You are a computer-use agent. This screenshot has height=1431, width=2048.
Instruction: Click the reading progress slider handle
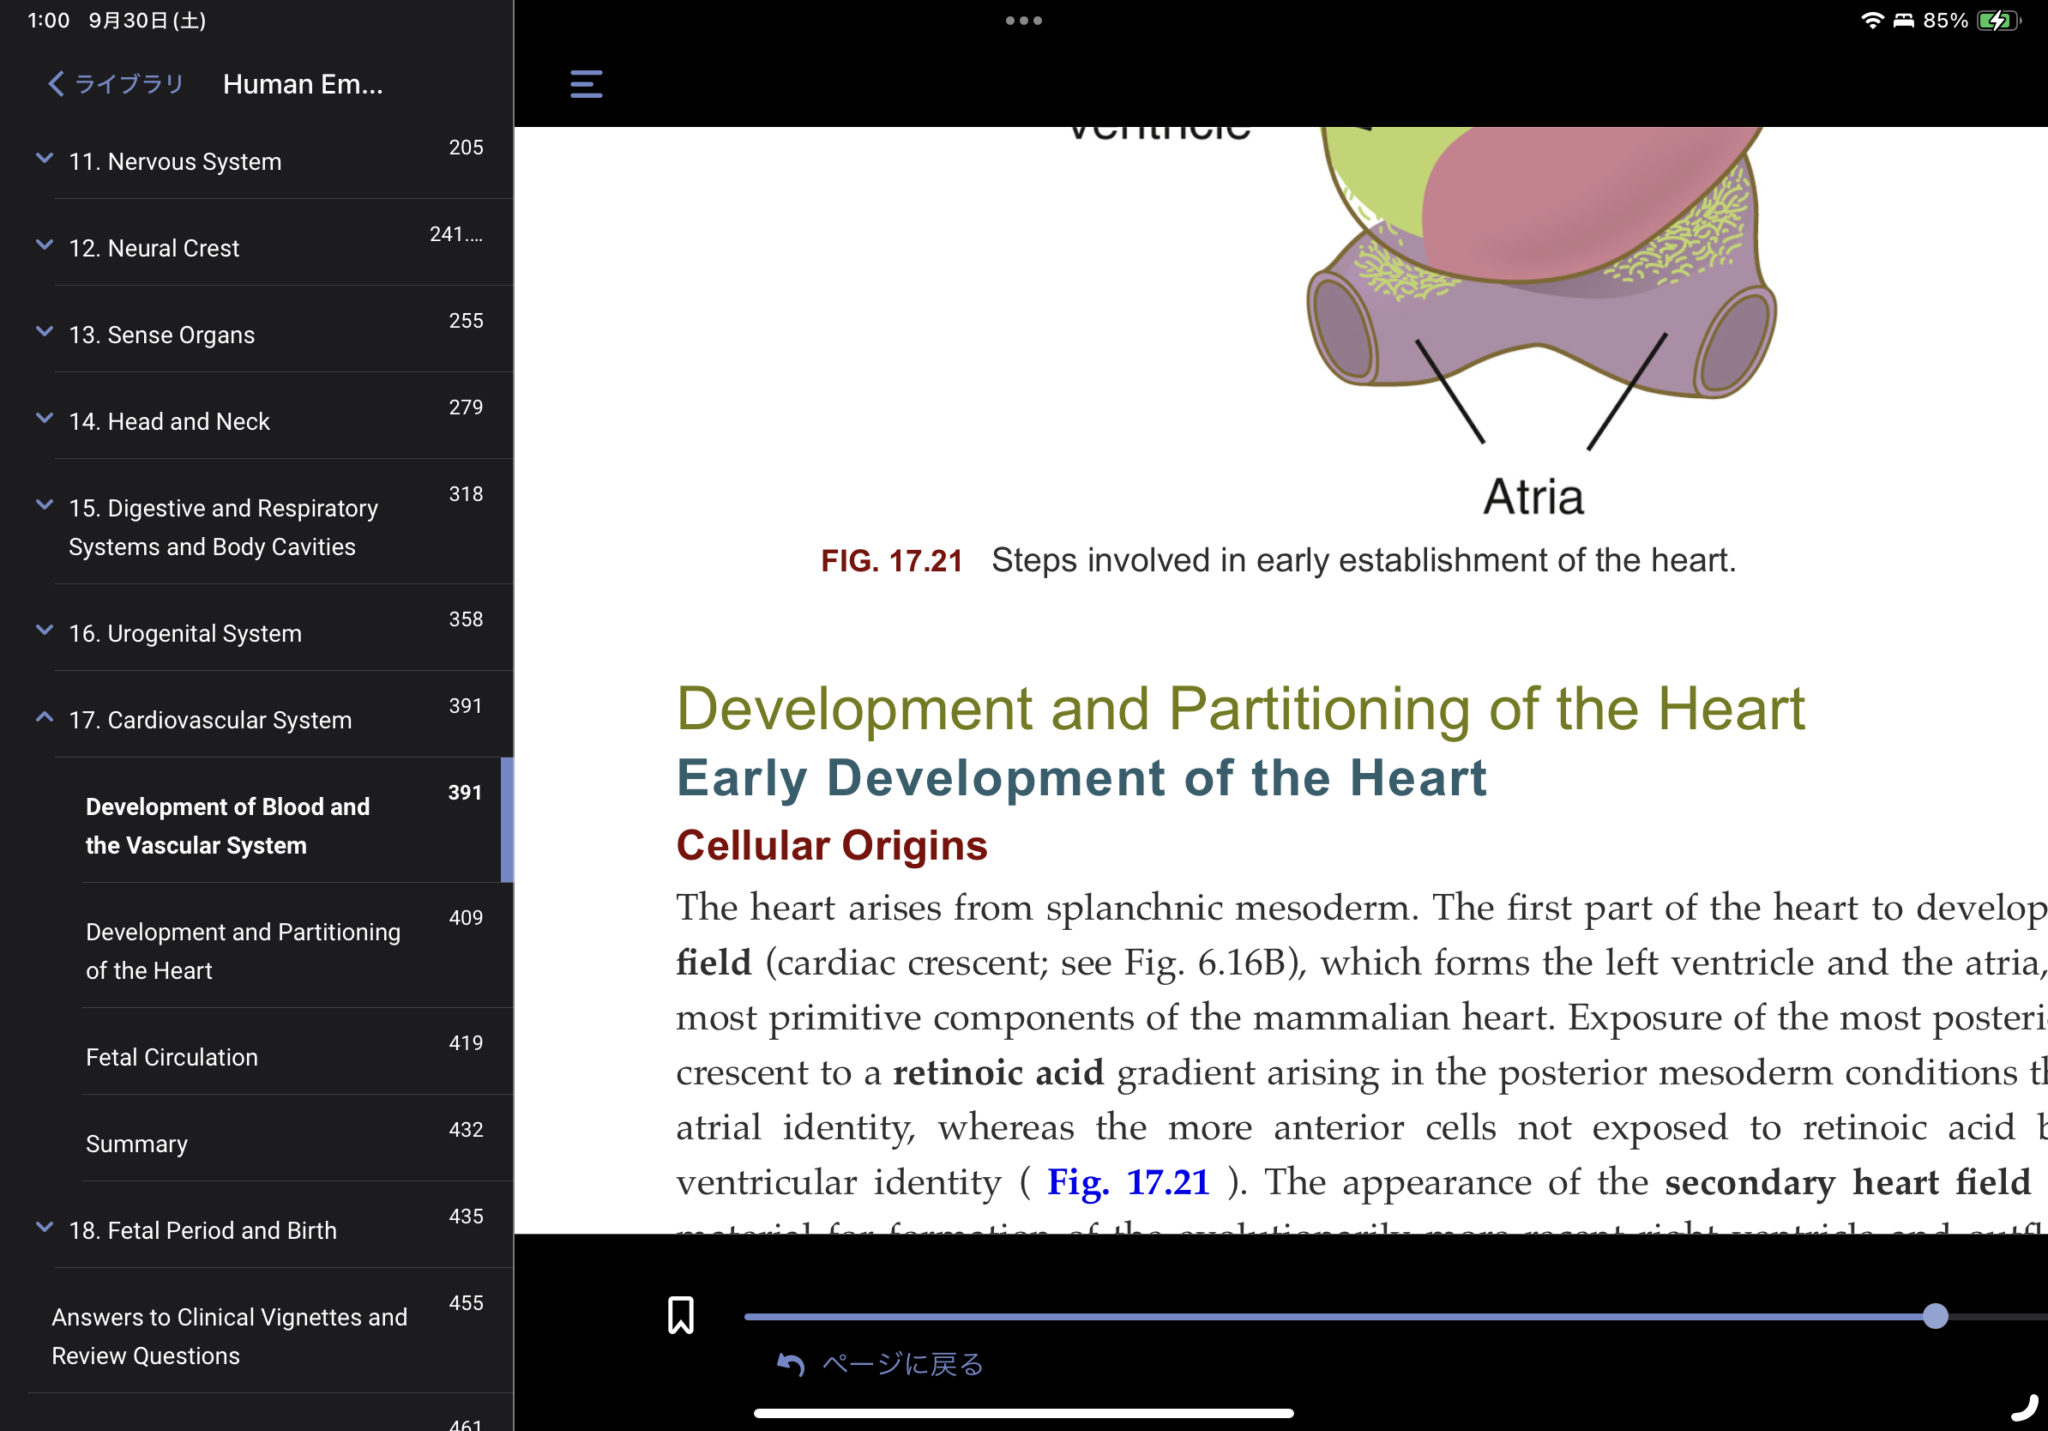[1935, 1316]
